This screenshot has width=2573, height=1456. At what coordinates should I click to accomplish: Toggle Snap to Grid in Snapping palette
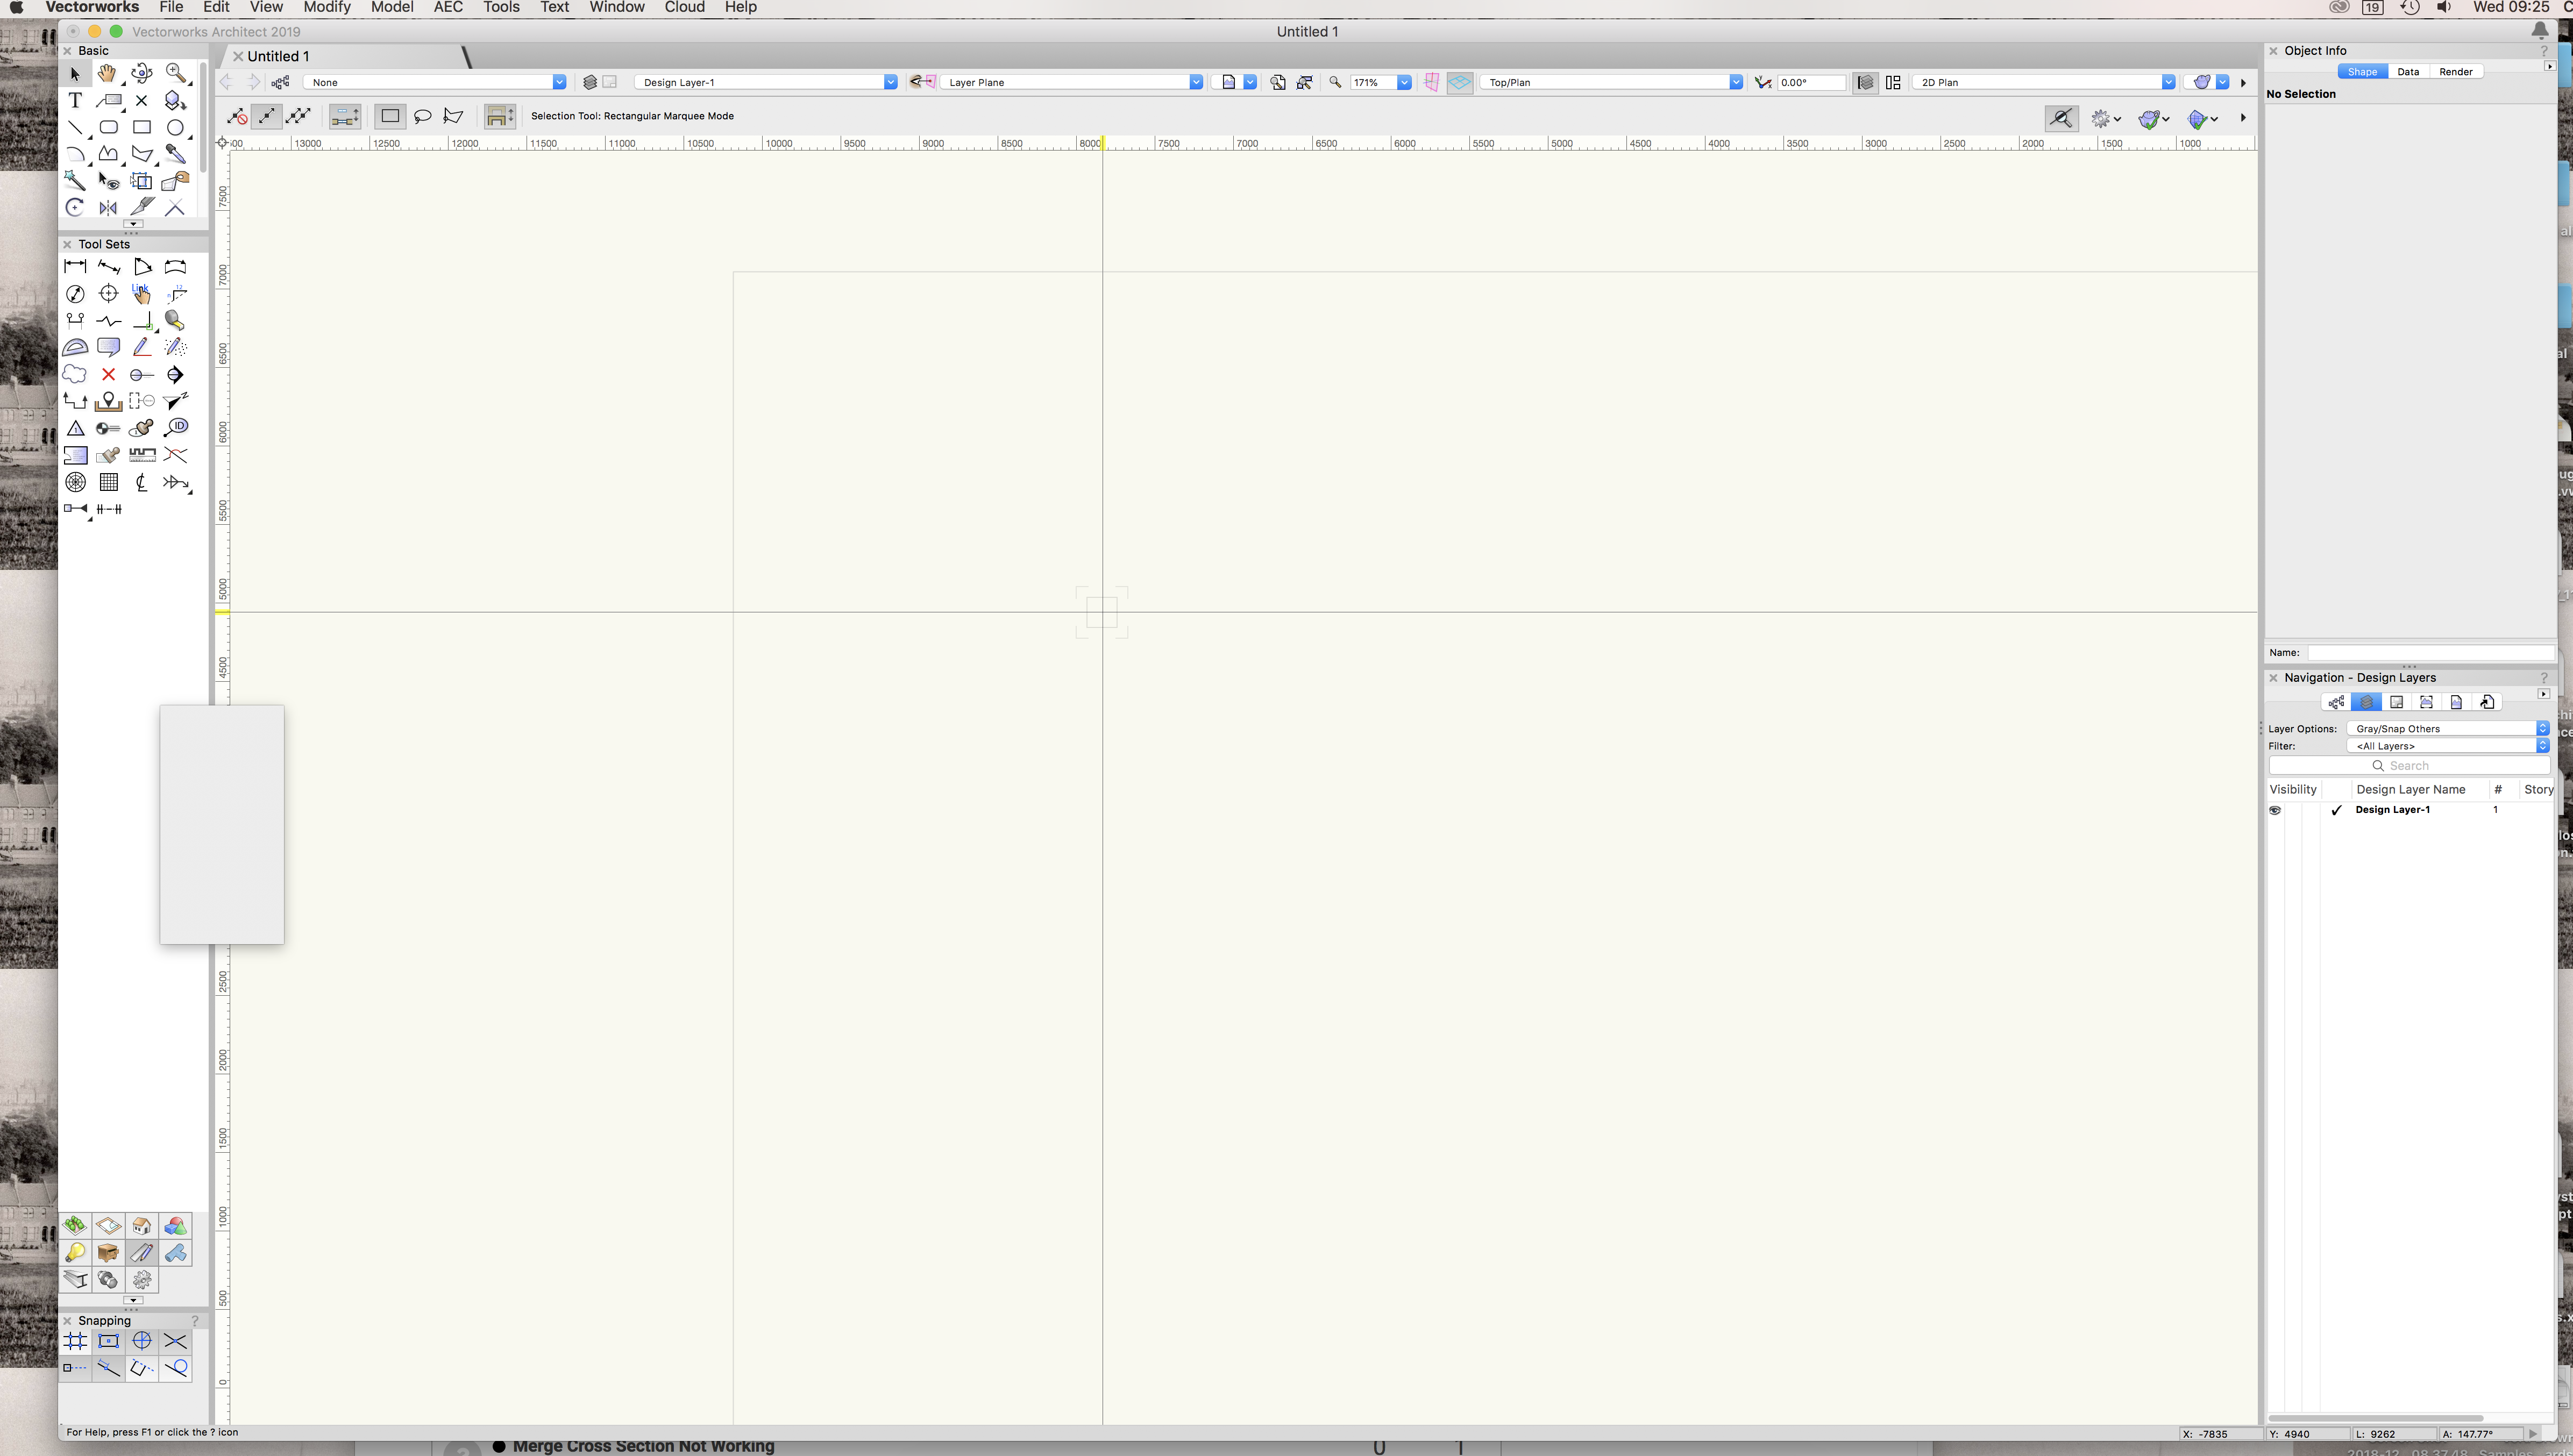[75, 1341]
